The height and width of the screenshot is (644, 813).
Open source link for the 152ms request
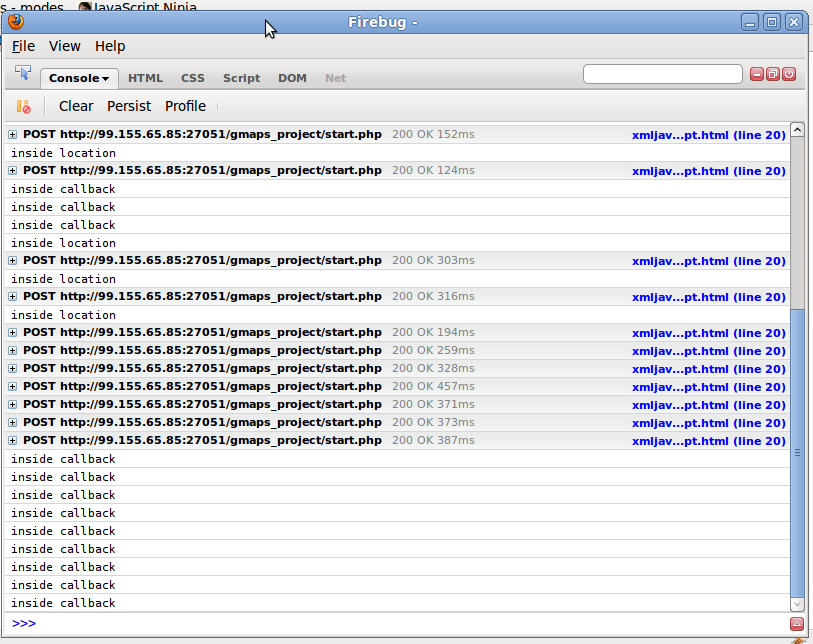(709, 135)
